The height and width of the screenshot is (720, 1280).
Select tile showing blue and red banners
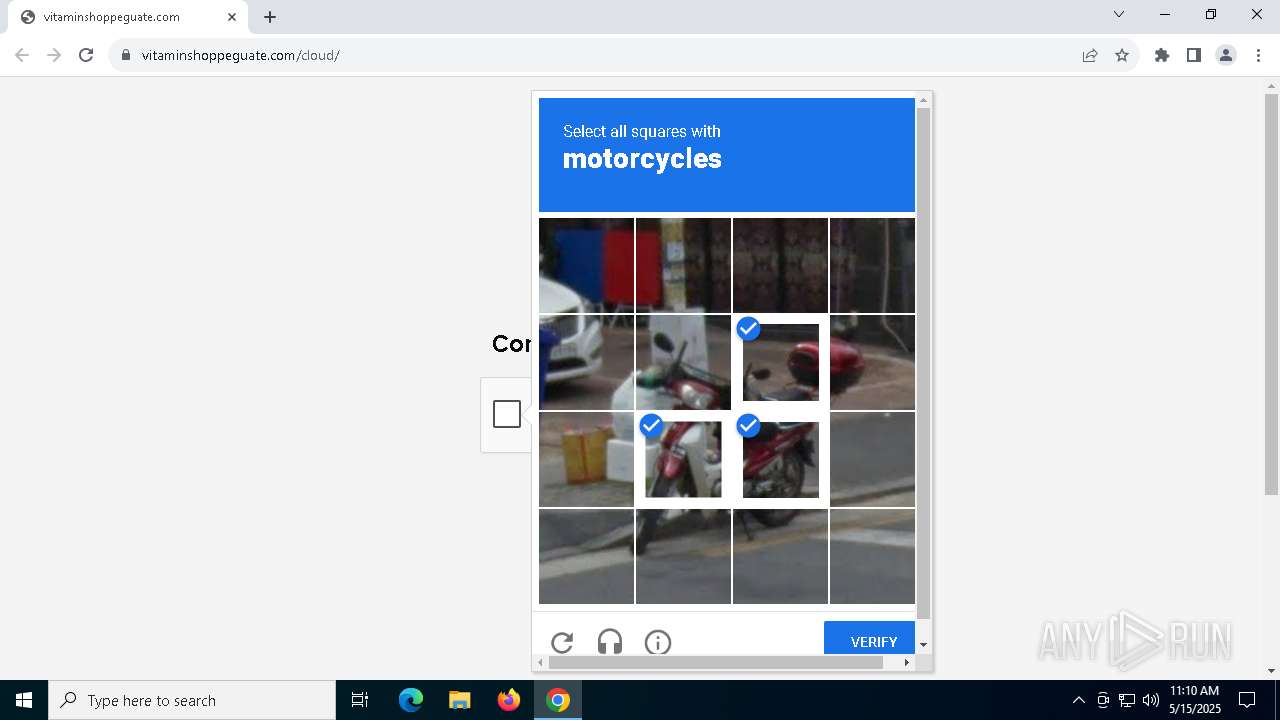tap(587, 265)
